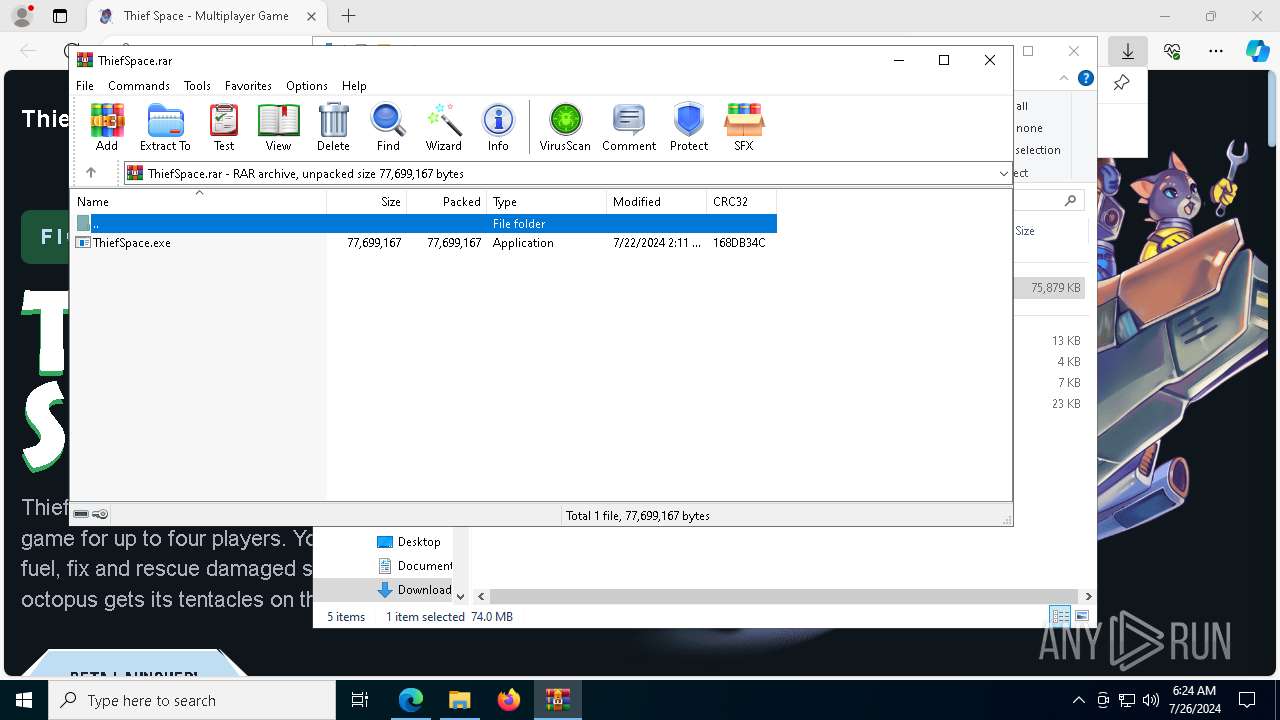The image size is (1280, 720).
Task: Click the Add toolbar icon in WinRAR
Action: [x=107, y=127]
